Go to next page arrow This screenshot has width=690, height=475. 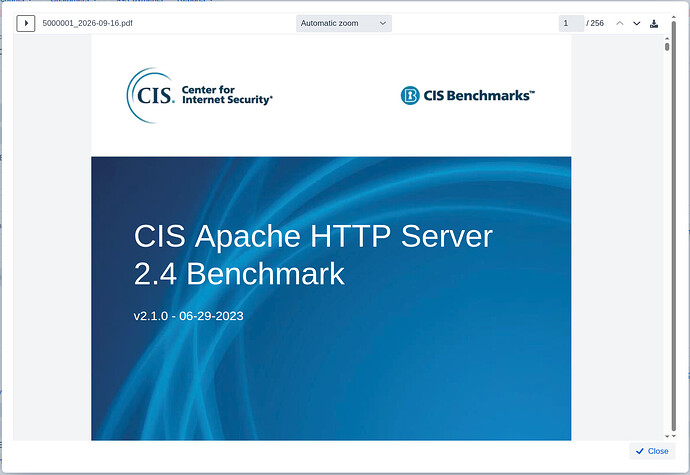pyautogui.click(x=636, y=23)
